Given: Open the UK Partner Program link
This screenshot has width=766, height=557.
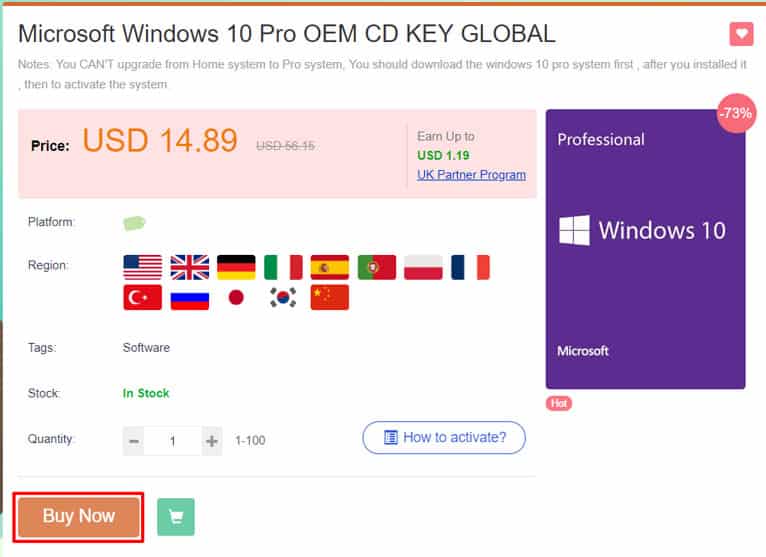Looking at the screenshot, I should [471, 174].
